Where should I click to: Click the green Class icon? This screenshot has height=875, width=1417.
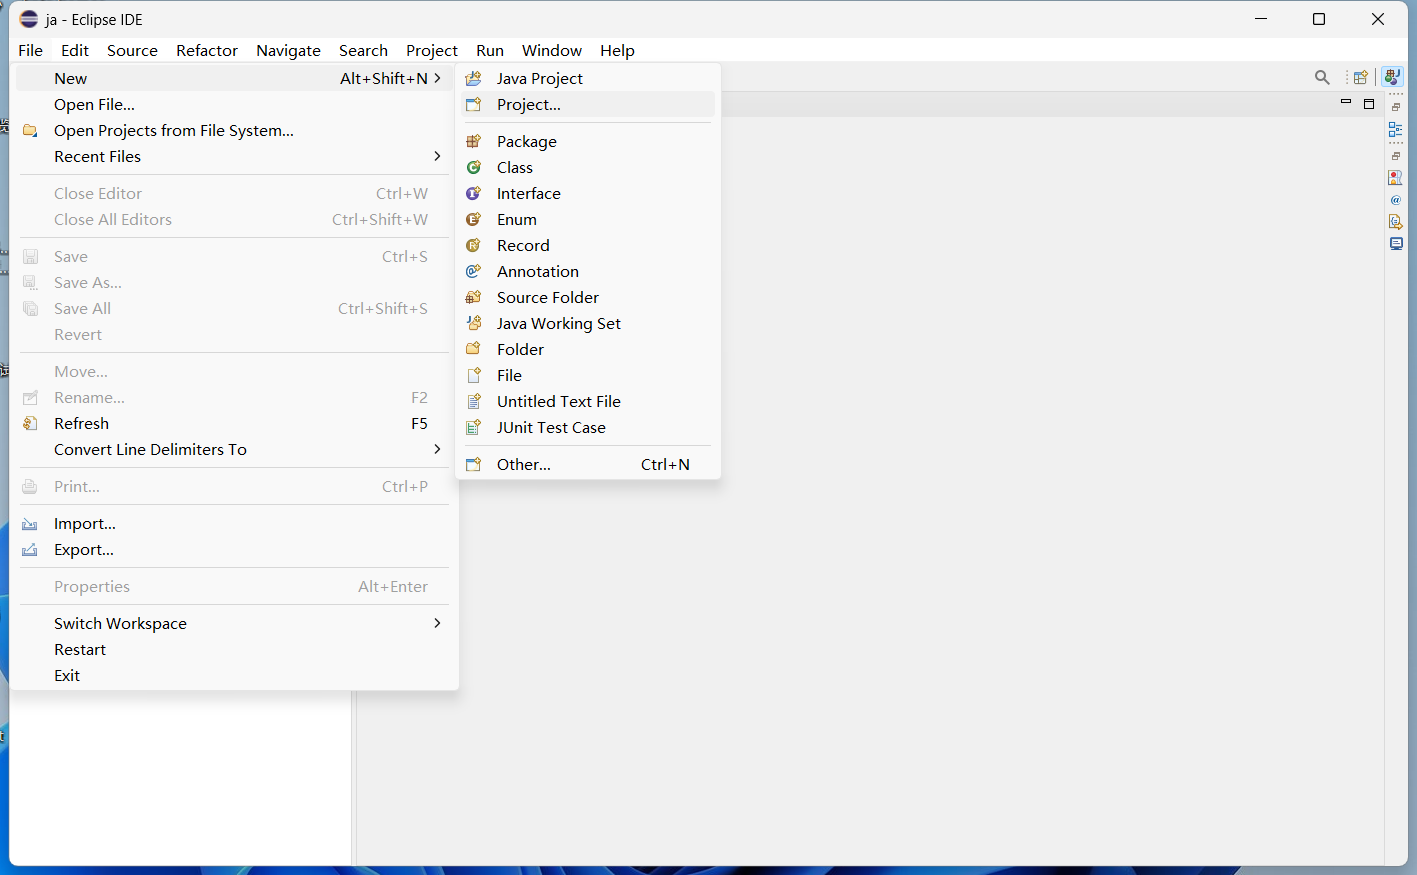[x=474, y=167]
